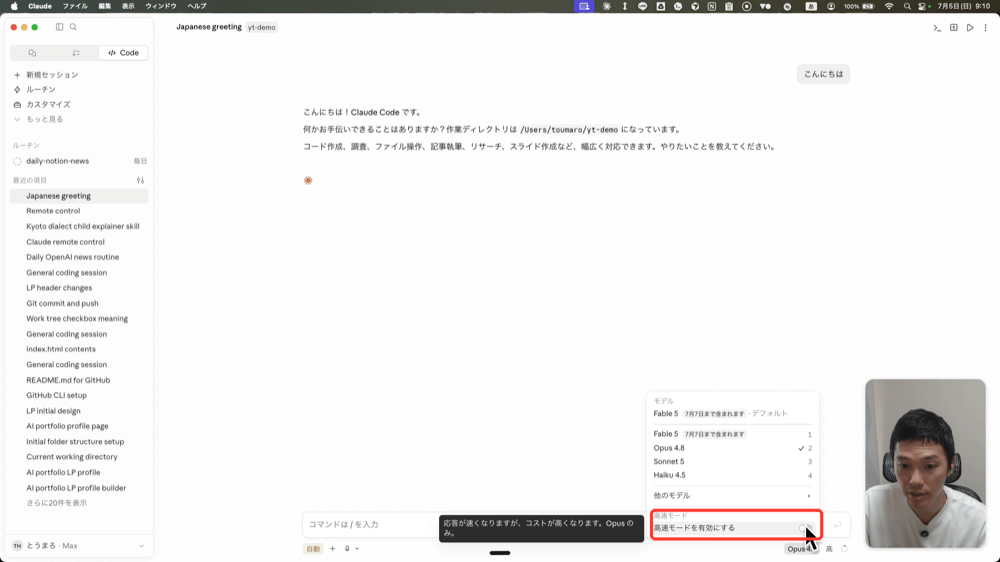Select the Code tab

[x=123, y=53]
